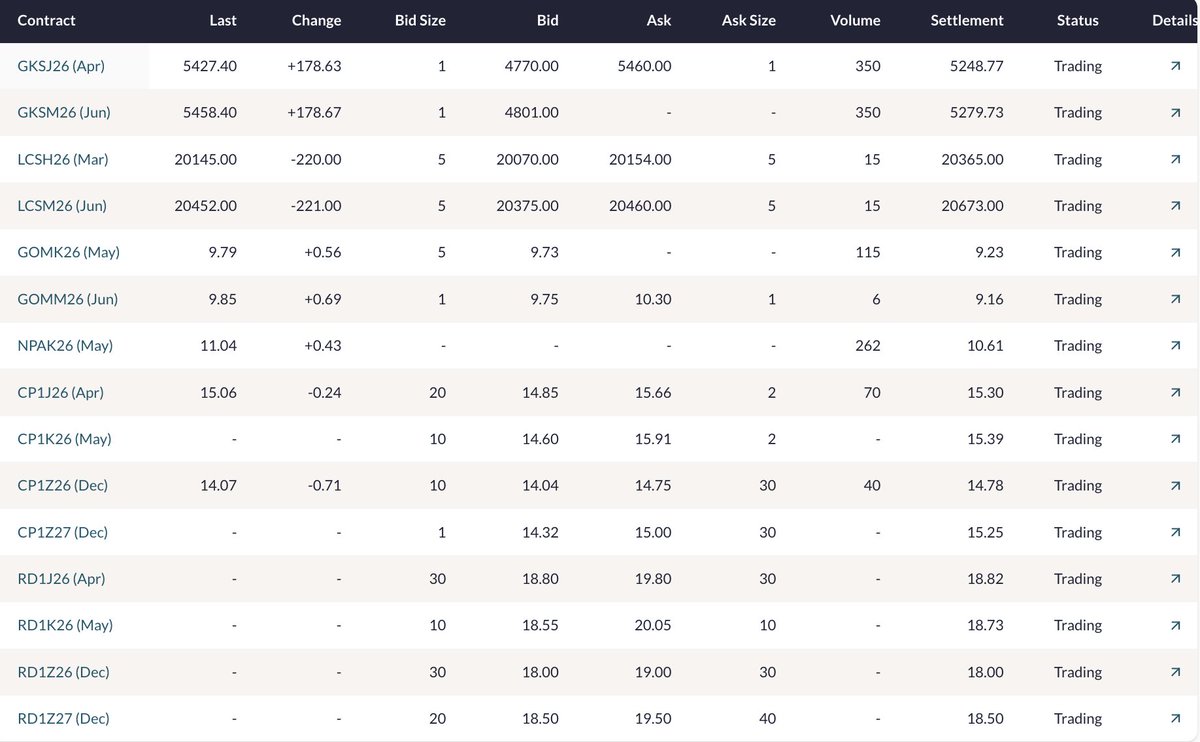Open the RD1J26 (Apr) contract link

click(61, 579)
